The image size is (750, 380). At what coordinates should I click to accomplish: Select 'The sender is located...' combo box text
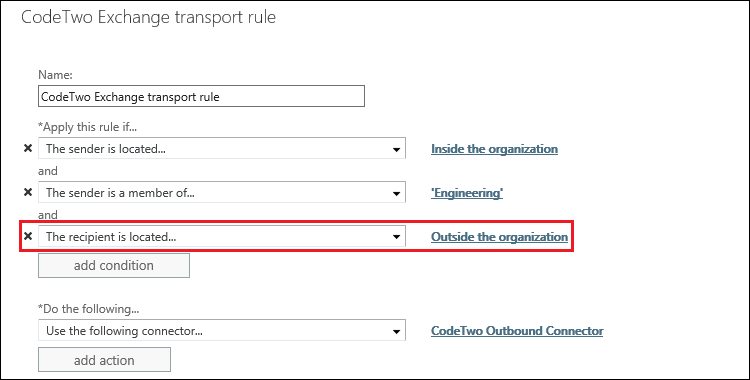106,148
